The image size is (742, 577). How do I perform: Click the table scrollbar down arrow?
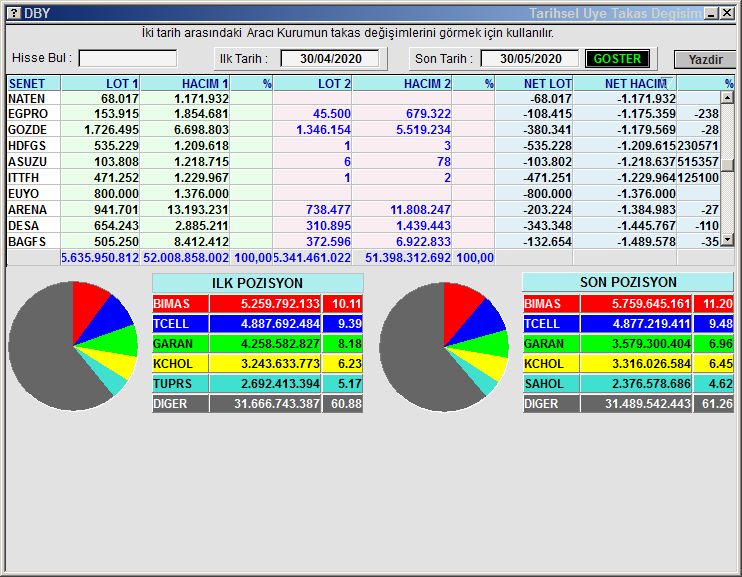tap(727, 240)
